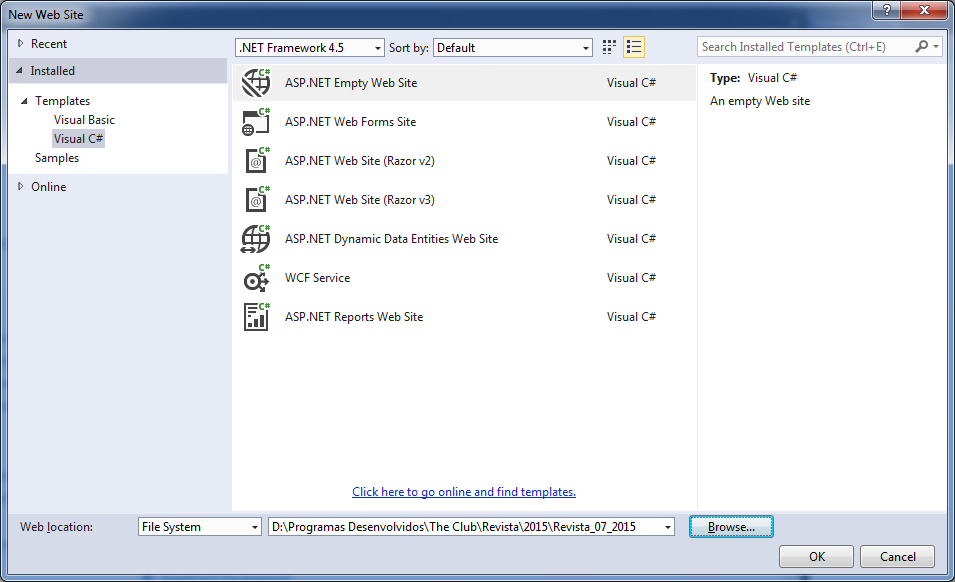The height and width of the screenshot is (582, 955).
Task: Switch to small icons grid view
Action: (610, 47)
